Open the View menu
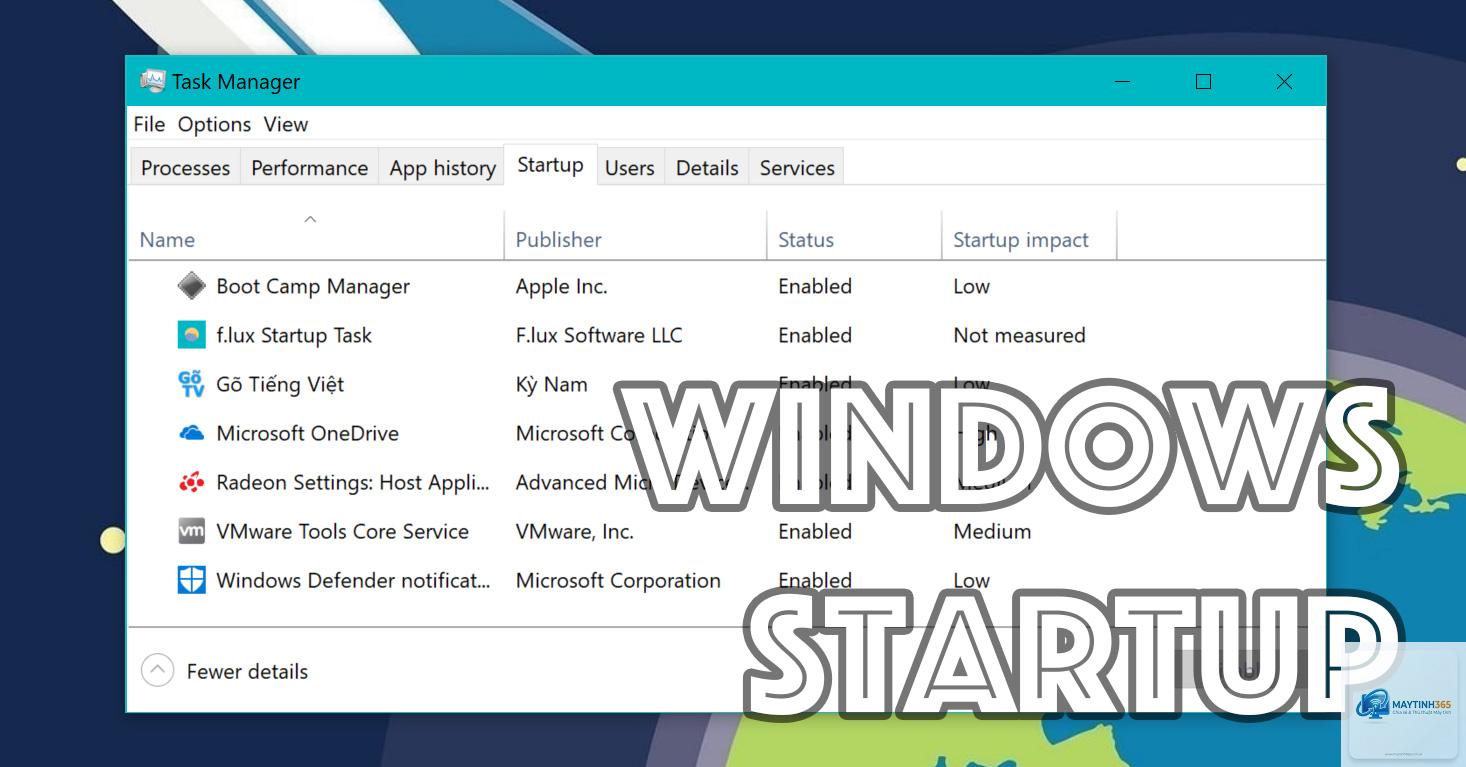The height and width of the screenshot is (767, 1466). tap(286, 124)
